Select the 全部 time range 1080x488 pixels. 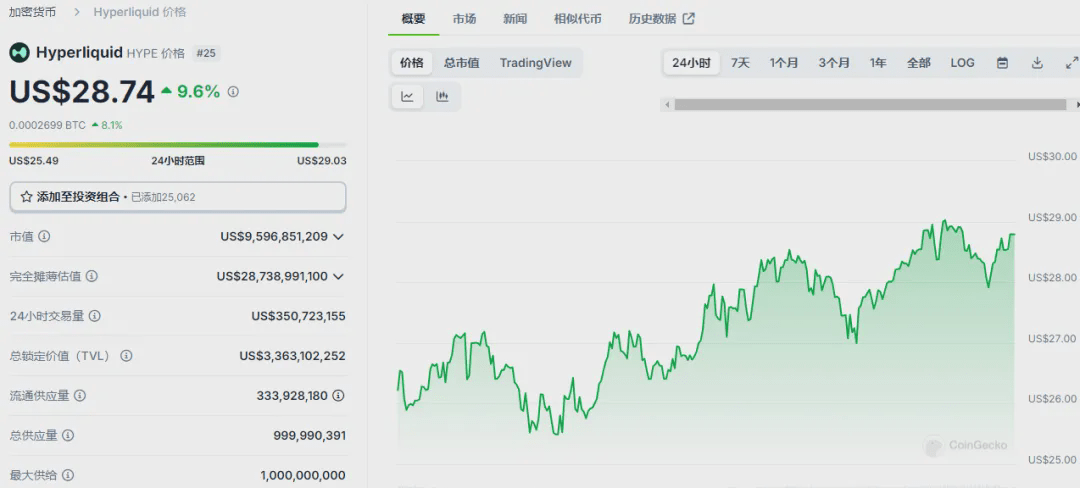(919, 63)
